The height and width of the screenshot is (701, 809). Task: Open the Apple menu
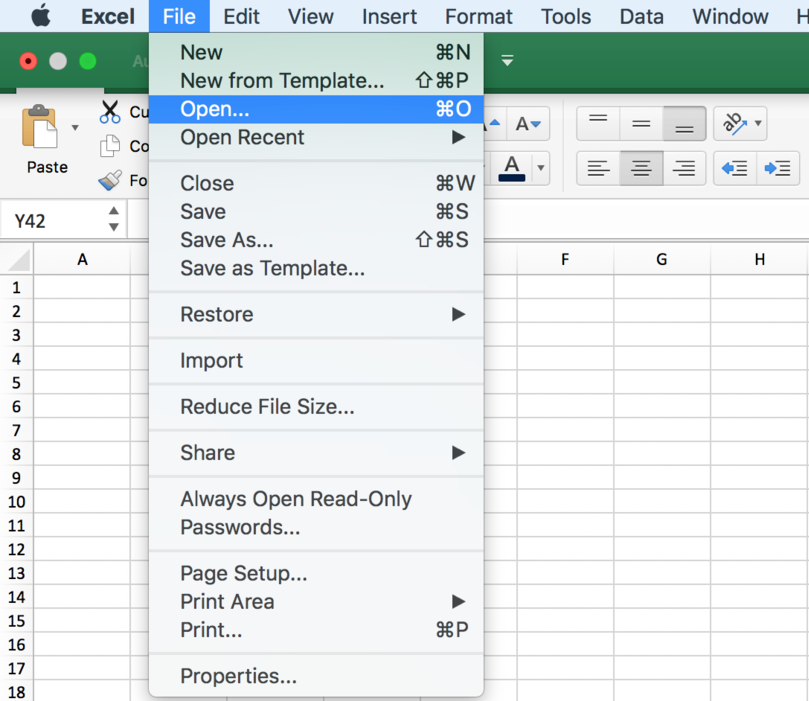(41, 15)
